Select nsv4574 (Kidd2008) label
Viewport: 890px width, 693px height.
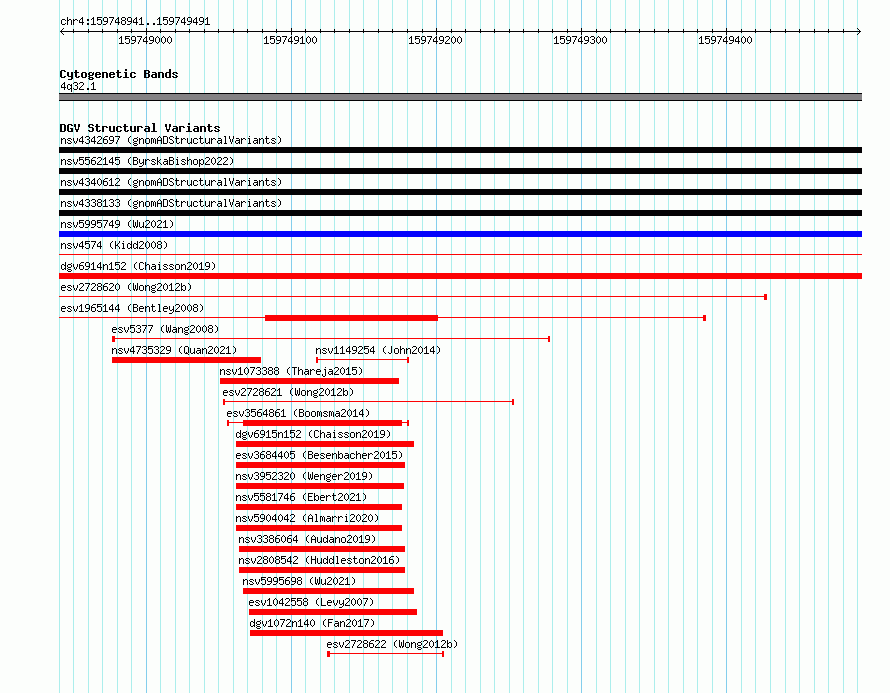point(114,245)
